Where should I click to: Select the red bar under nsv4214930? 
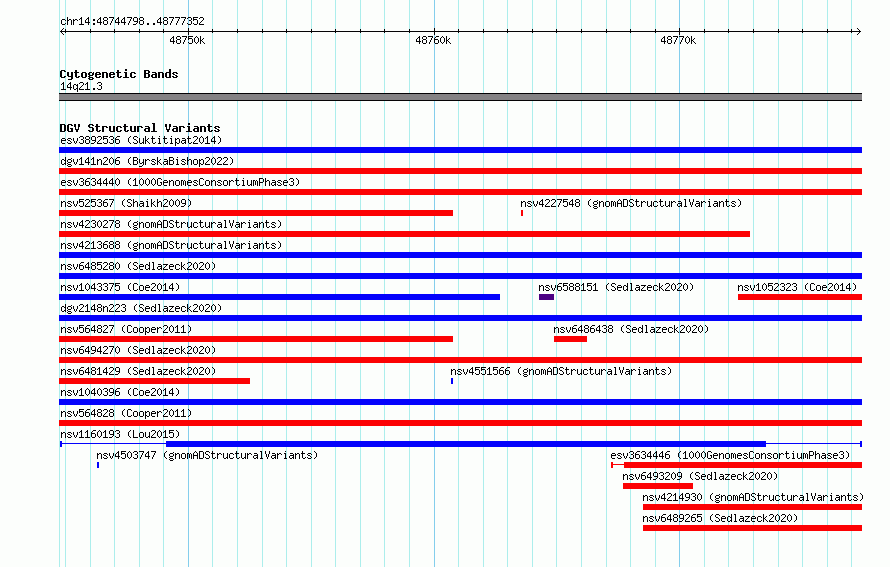pos(752,507)
